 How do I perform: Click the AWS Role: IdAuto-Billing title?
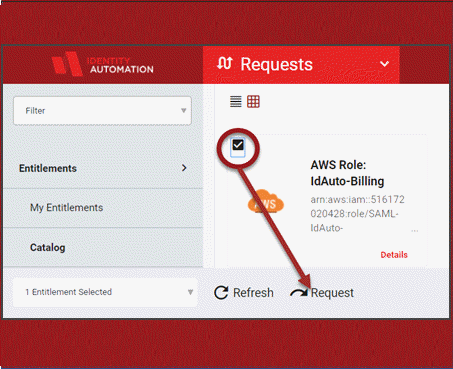[347, 173]
